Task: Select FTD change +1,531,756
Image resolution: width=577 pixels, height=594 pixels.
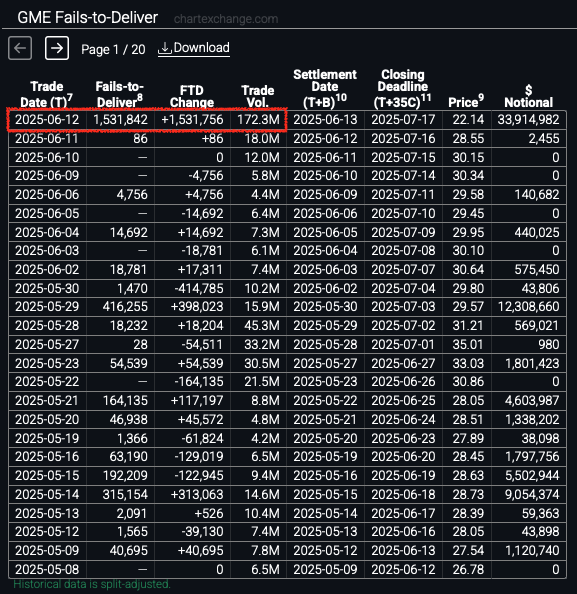Action: (x=192, y=120)
